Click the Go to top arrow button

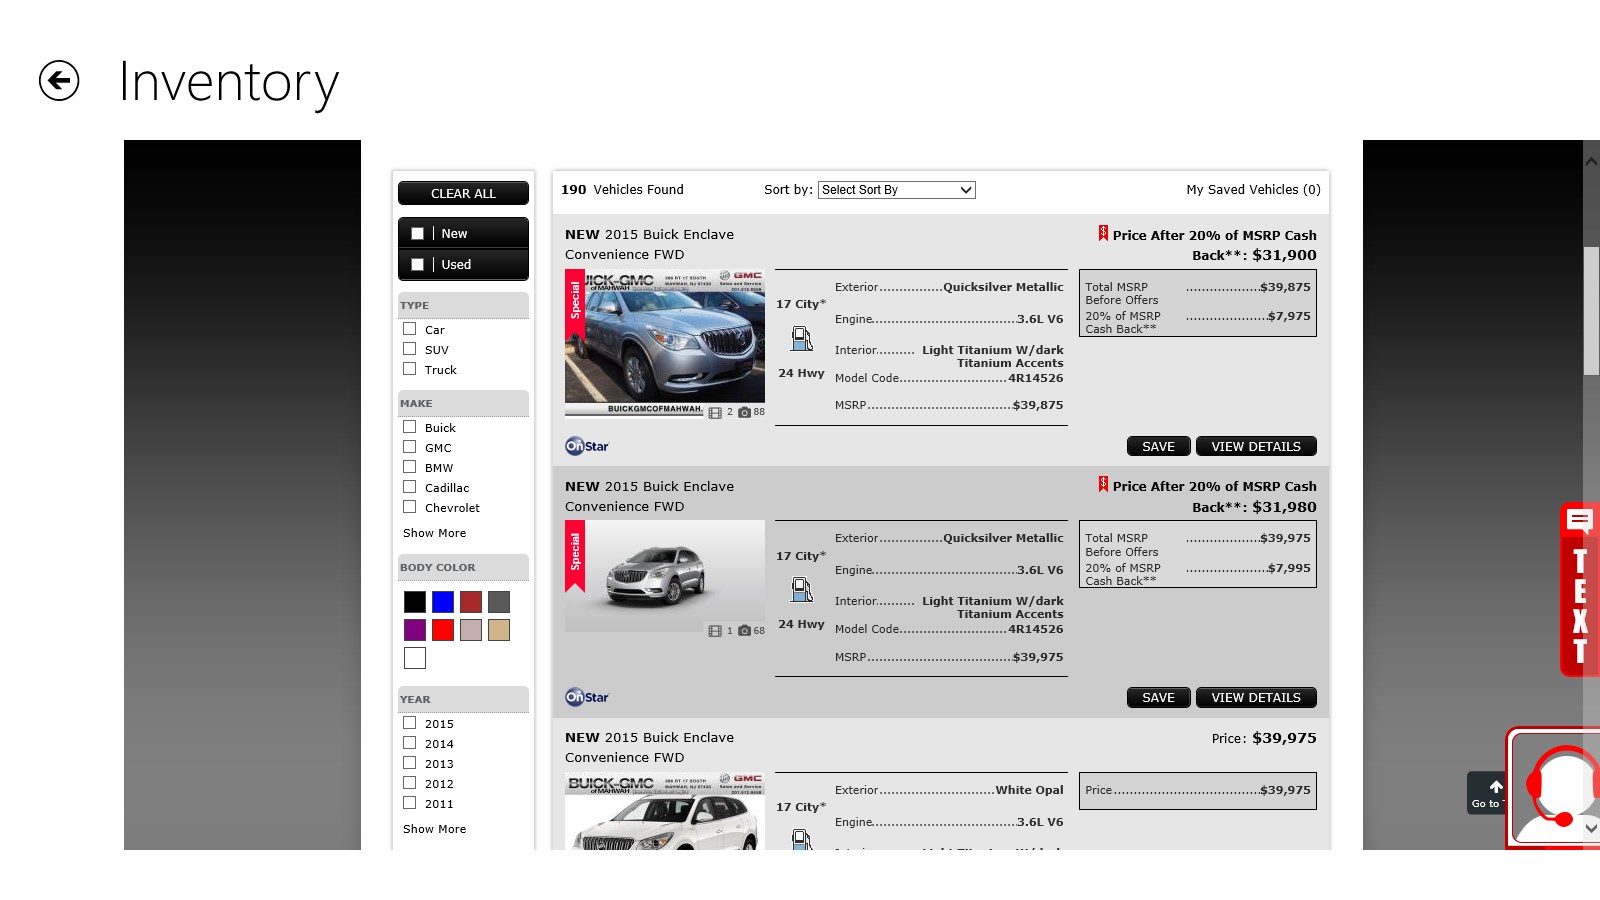click(1487, 793)
